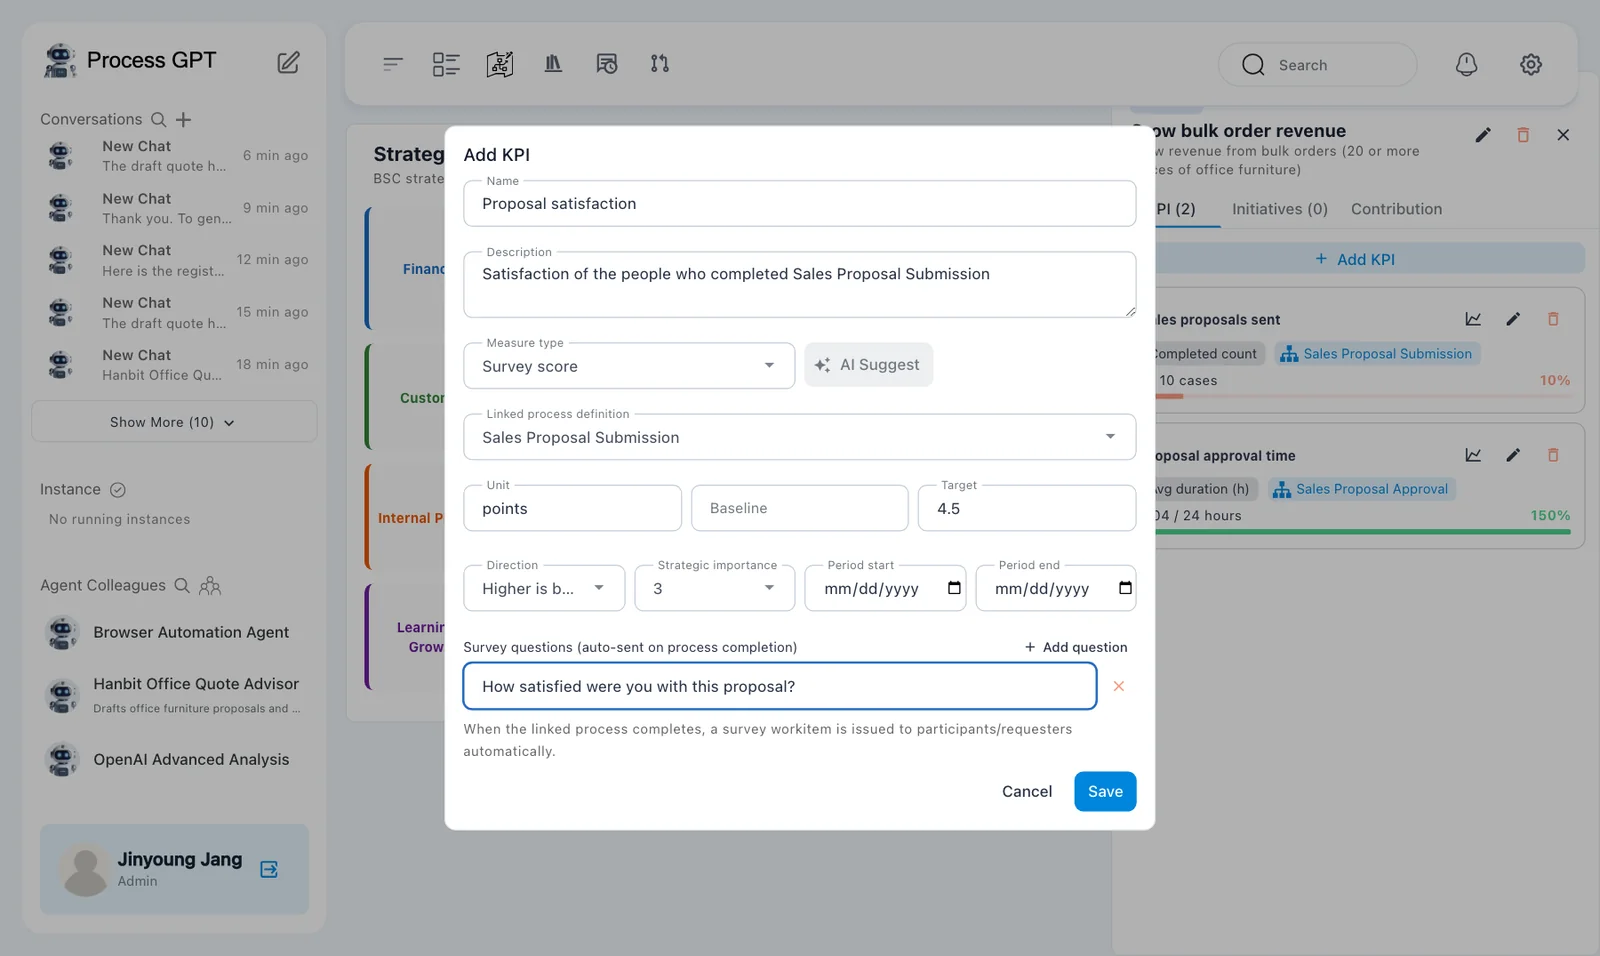The height and width of the screenshot is (956, 1600).
Task: Open agent colleagues group icon
Action: pos(210,586)
